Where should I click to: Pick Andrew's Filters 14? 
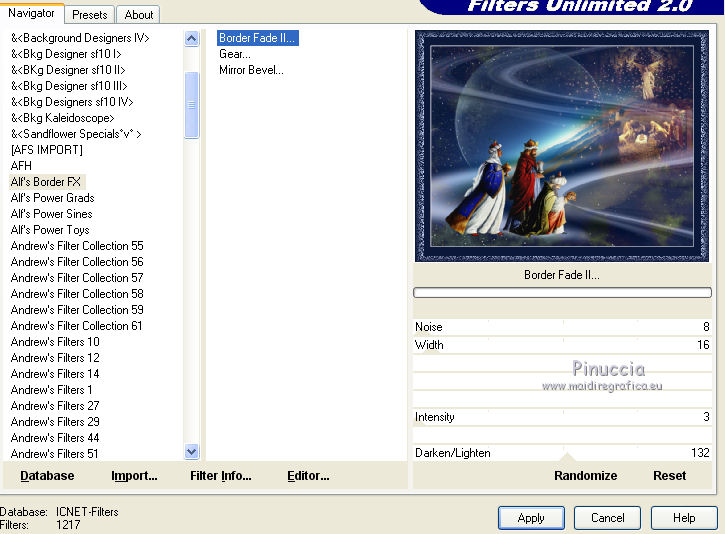pyautogui.click(x=55, y=374)
